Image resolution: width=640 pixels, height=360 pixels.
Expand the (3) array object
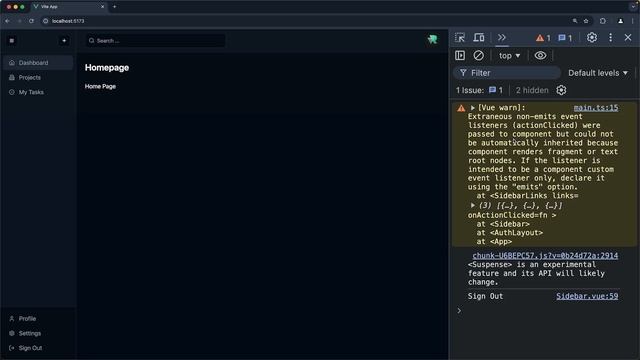click(x=473, y=205)
